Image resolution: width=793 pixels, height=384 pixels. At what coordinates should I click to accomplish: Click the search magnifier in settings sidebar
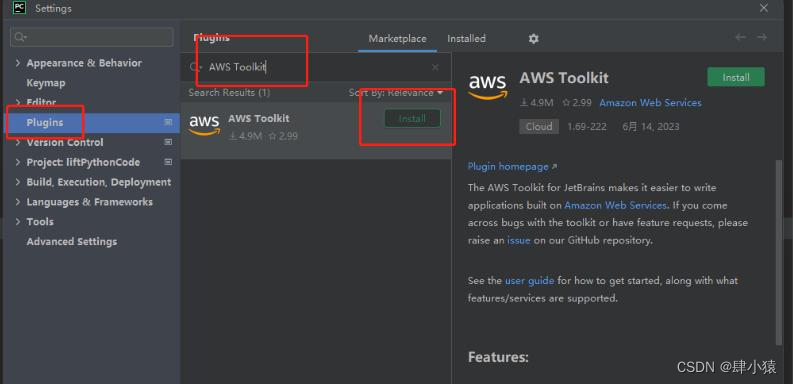(x=20, y=37)
